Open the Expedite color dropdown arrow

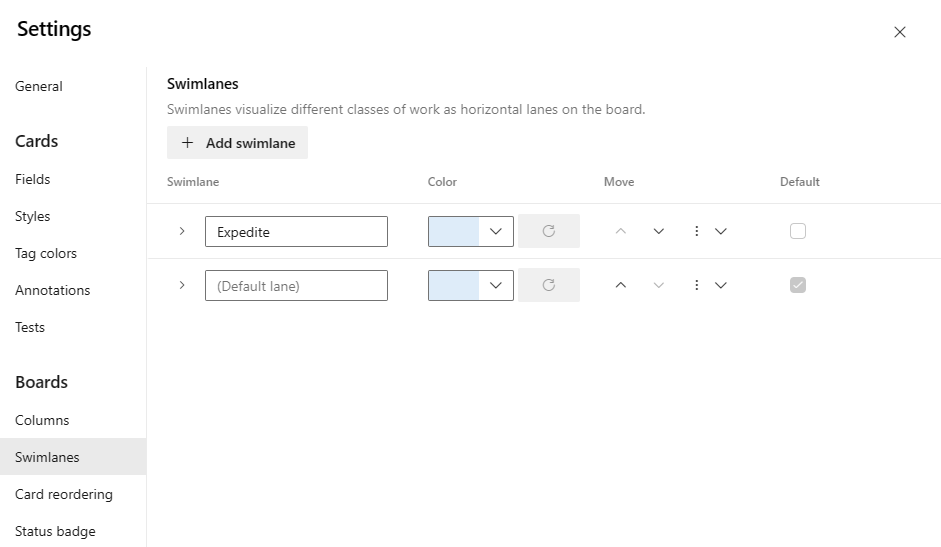point(496,231)
